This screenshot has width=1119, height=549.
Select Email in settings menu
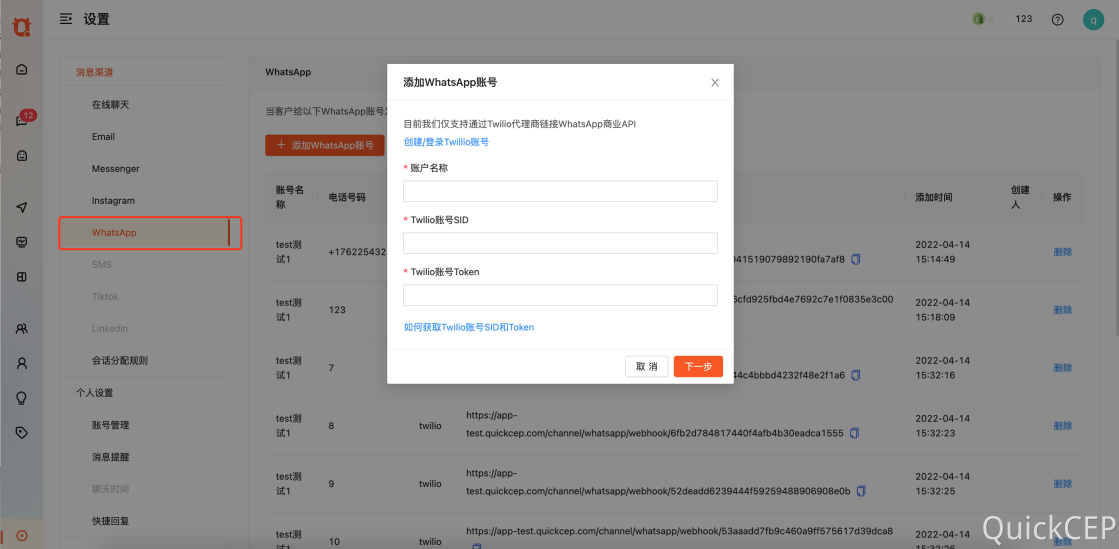pyautogui.click(x=103, y=136)
